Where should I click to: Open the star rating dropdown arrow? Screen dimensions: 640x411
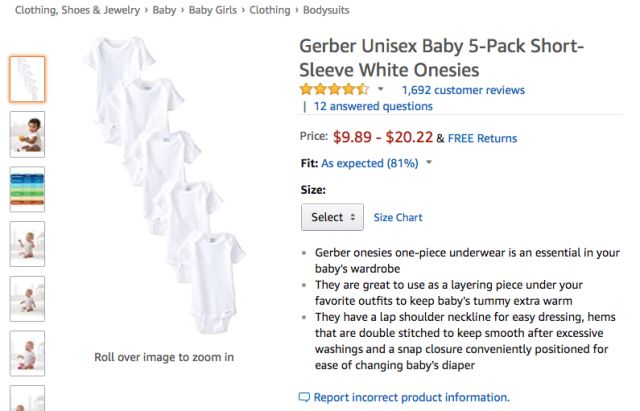[380, 89]
